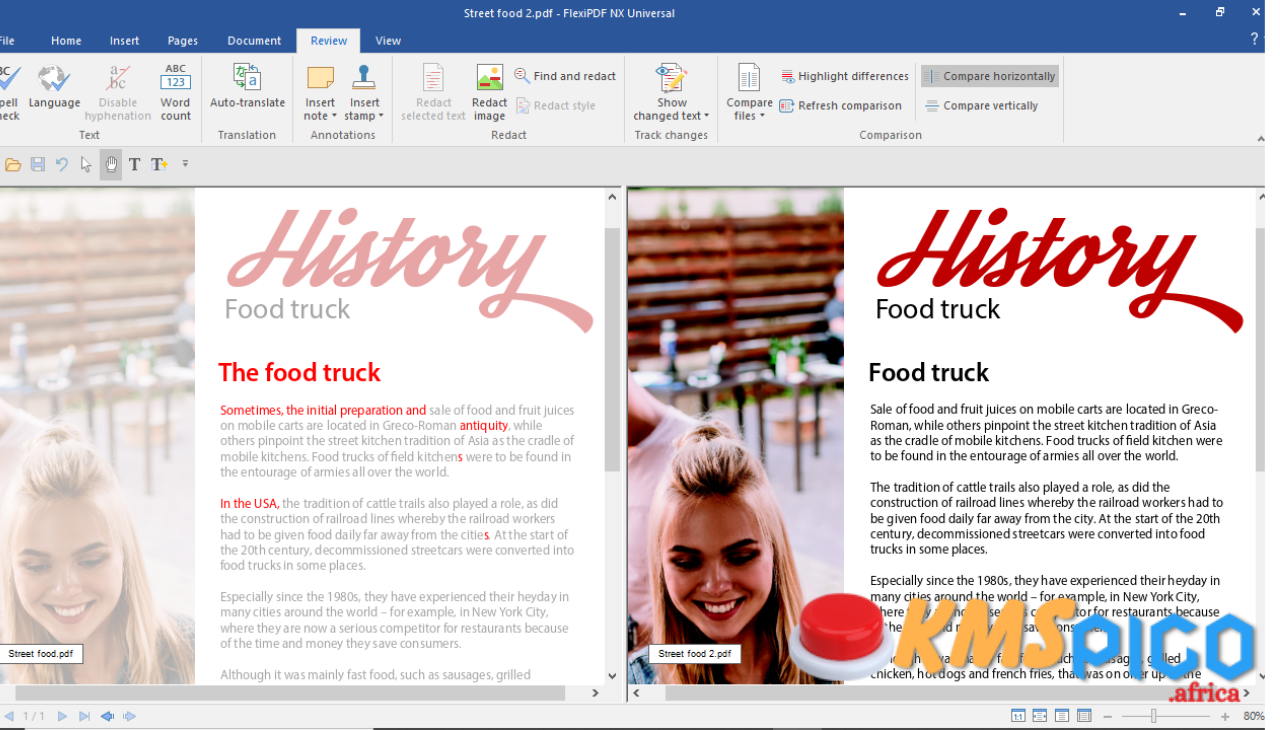The height and width of the screenshot is (730, 1280).
Task: Open the Language settings button
Action: pos(54,87)
